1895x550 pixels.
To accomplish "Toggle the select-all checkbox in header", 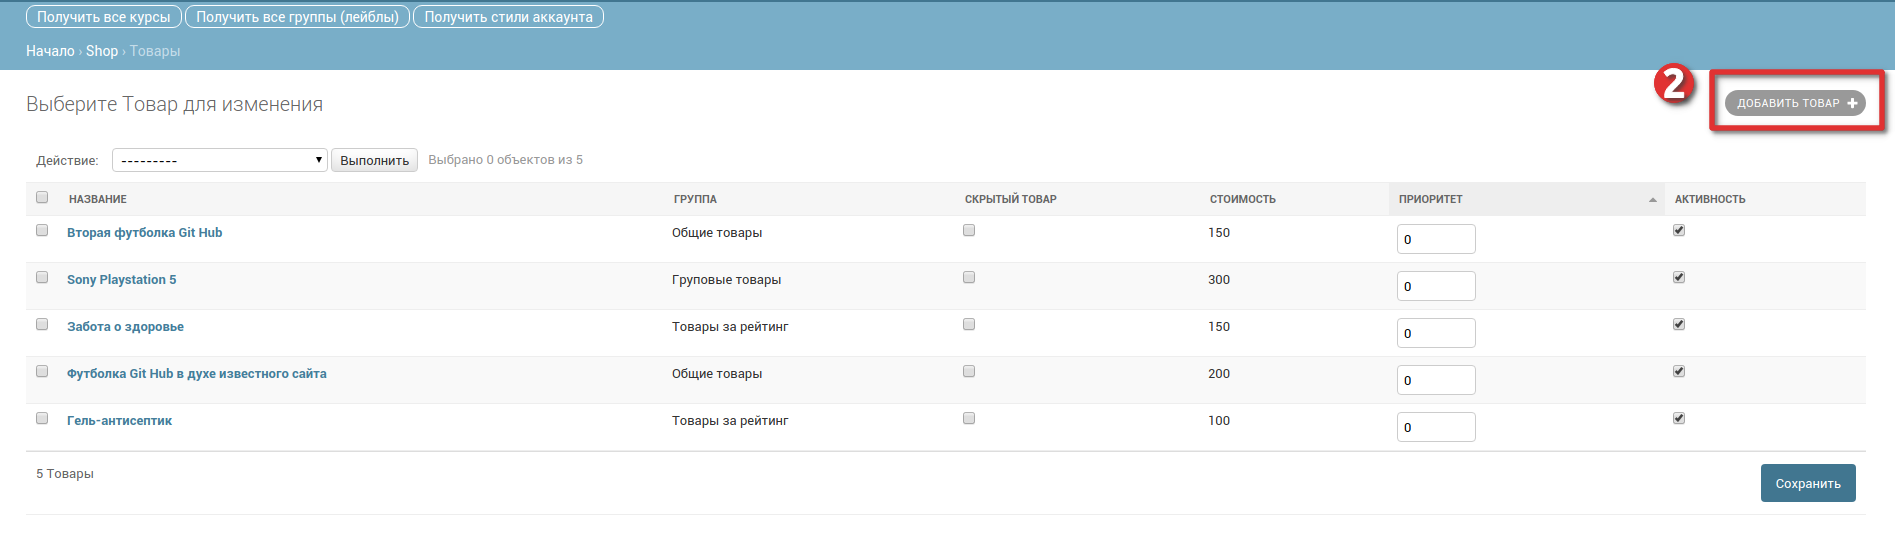I will click(42, 197).
